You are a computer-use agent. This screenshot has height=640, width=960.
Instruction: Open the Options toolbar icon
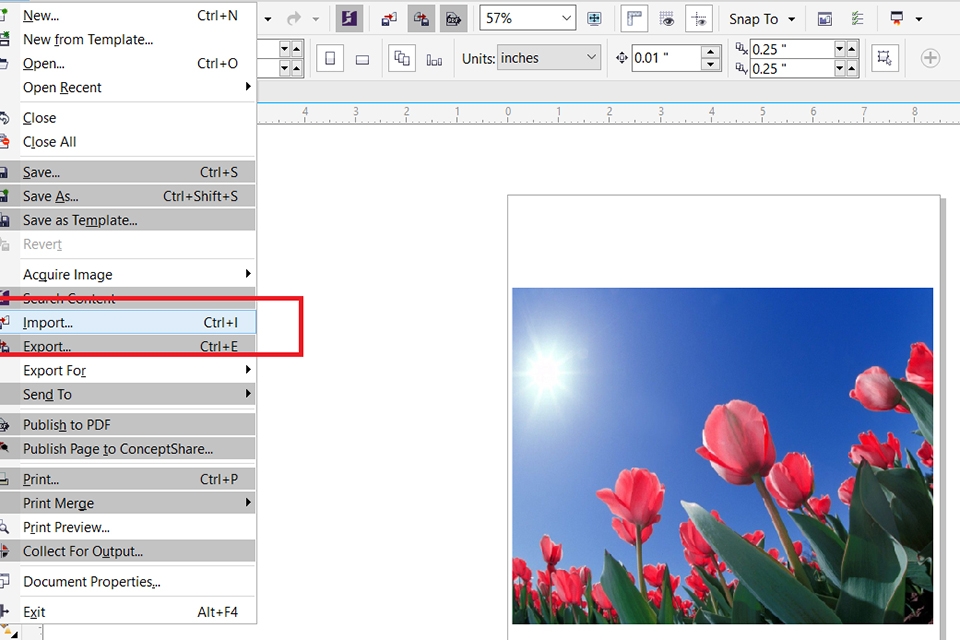857,18
